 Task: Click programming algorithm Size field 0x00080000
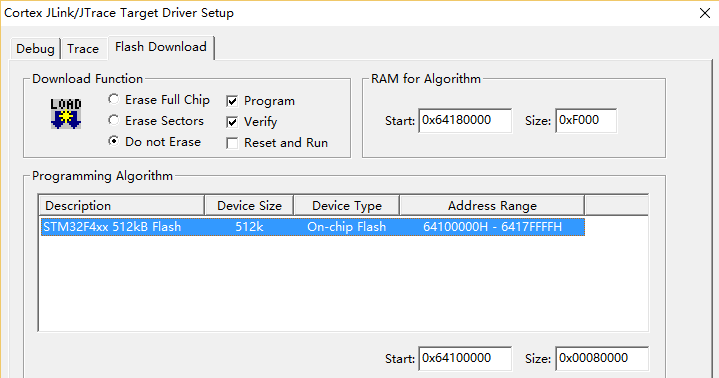pyautogui.click(x=602, y=358)
